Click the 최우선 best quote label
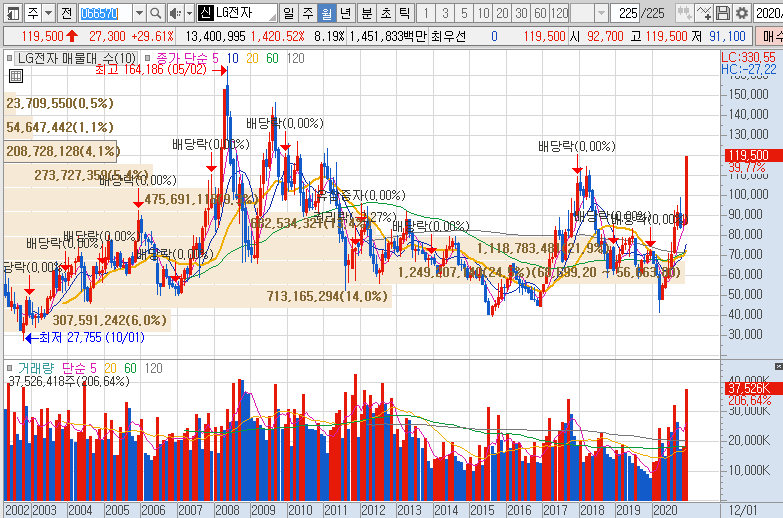This screenshot has height=518, width=783. point(448,36)
